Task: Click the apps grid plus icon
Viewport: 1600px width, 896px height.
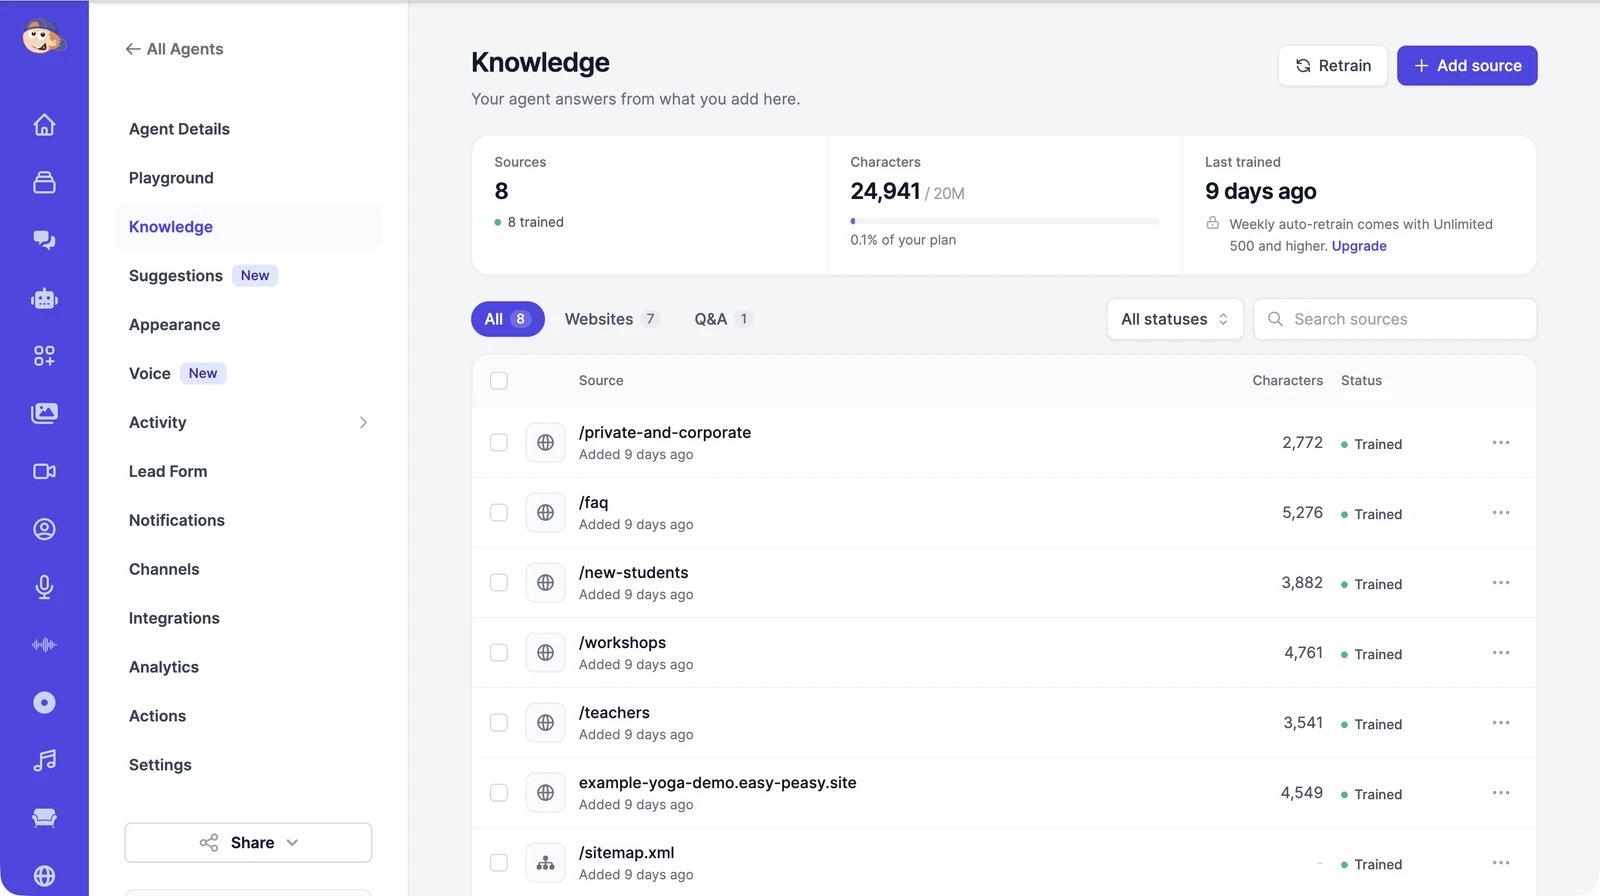Action: pyautogui.click(x=44, y=356)
